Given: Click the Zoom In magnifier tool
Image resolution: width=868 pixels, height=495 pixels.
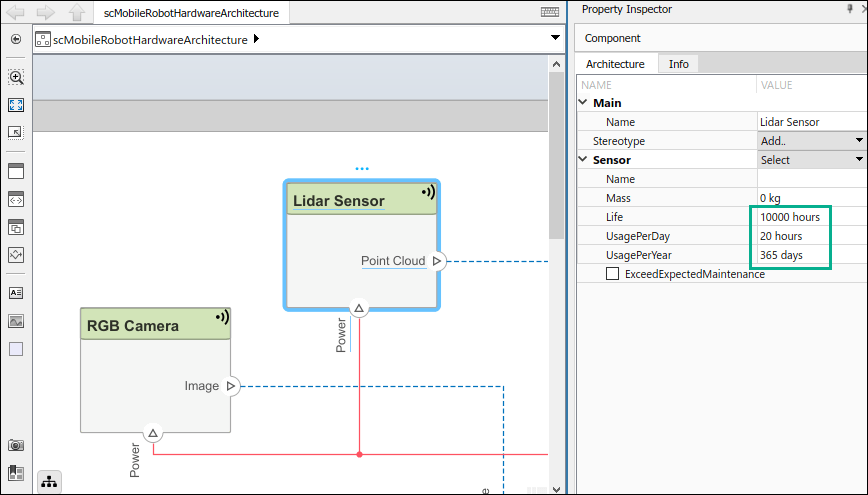Looking at the screenshot, I should click(16, 77).
